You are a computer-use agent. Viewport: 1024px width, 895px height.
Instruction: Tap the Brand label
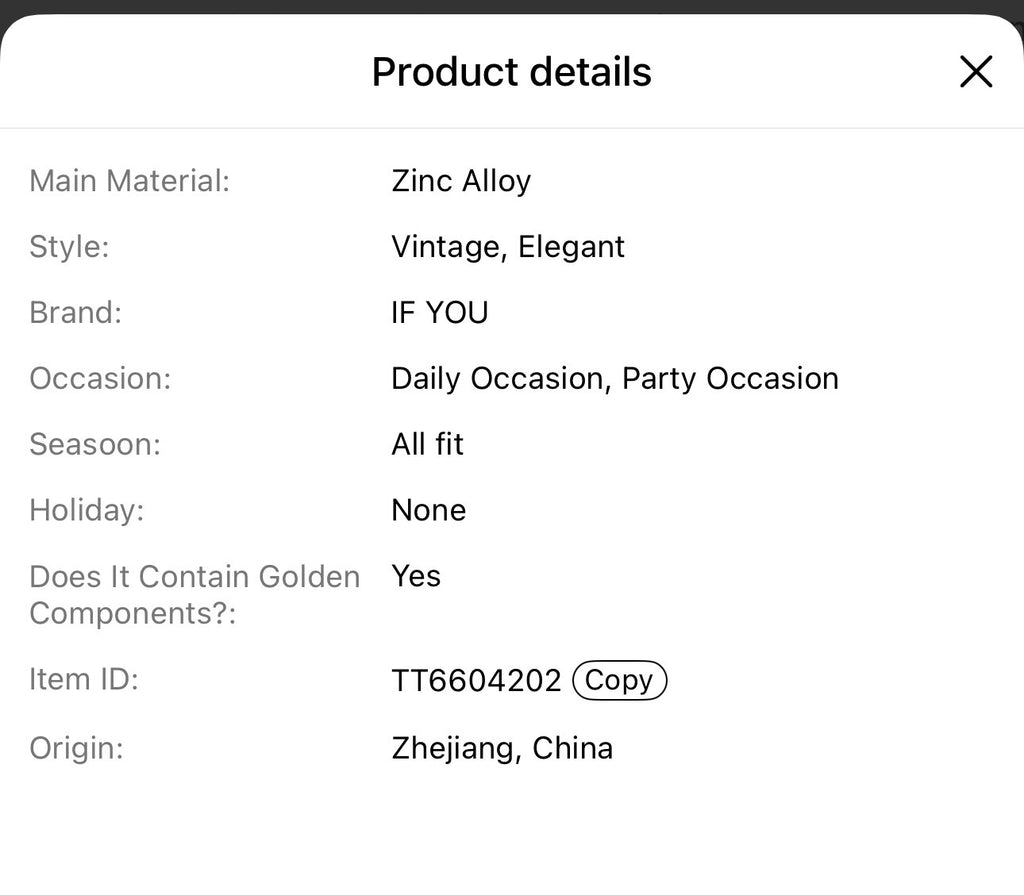coord(76,312)
